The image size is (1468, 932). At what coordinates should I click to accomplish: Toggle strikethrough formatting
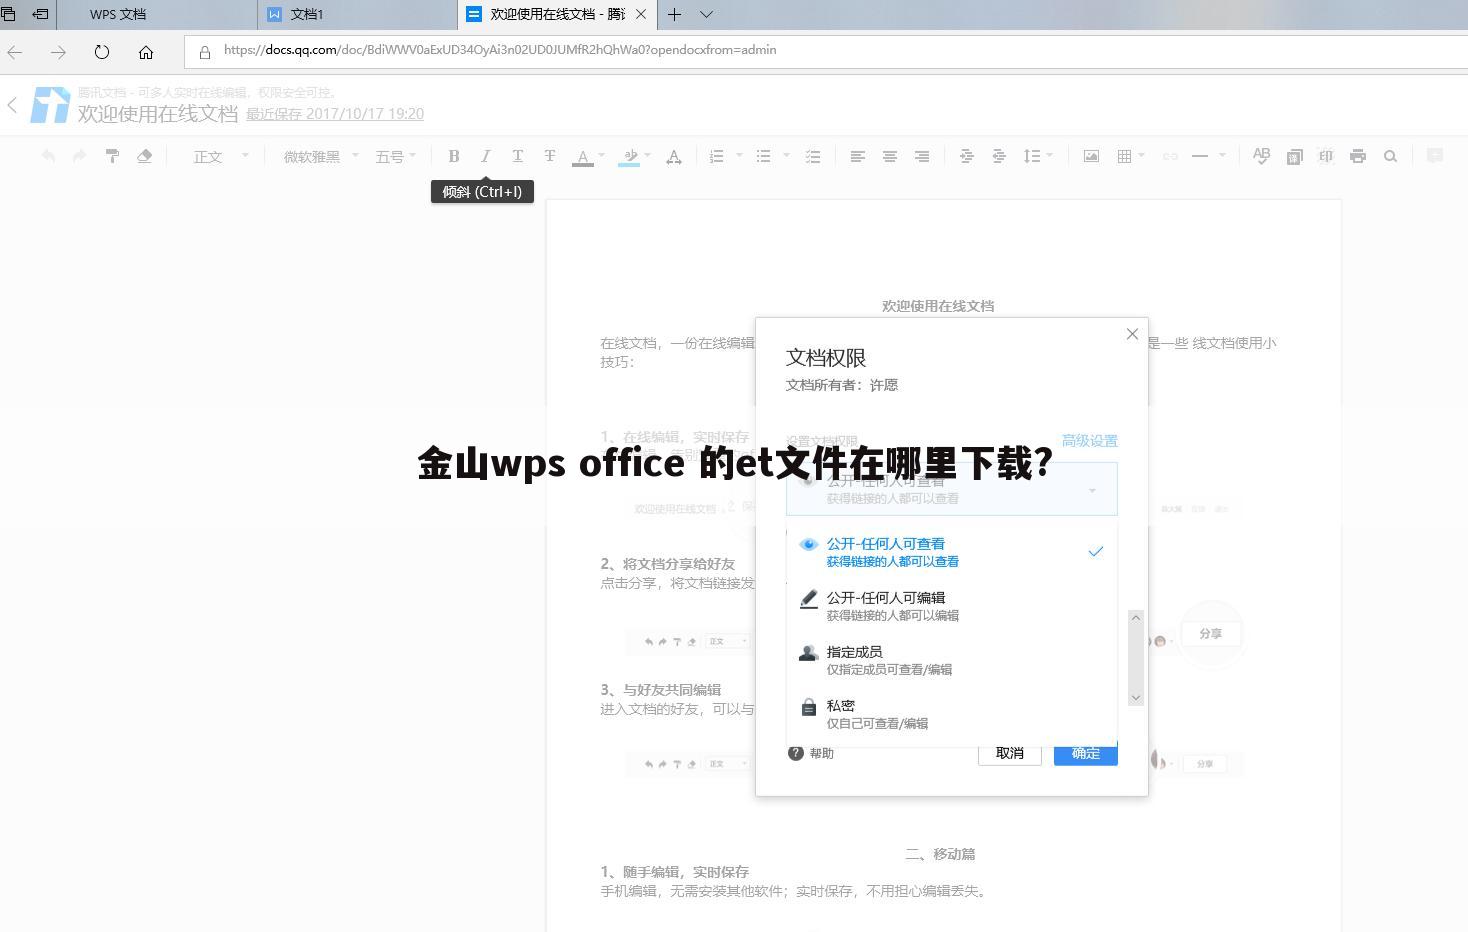549,156
